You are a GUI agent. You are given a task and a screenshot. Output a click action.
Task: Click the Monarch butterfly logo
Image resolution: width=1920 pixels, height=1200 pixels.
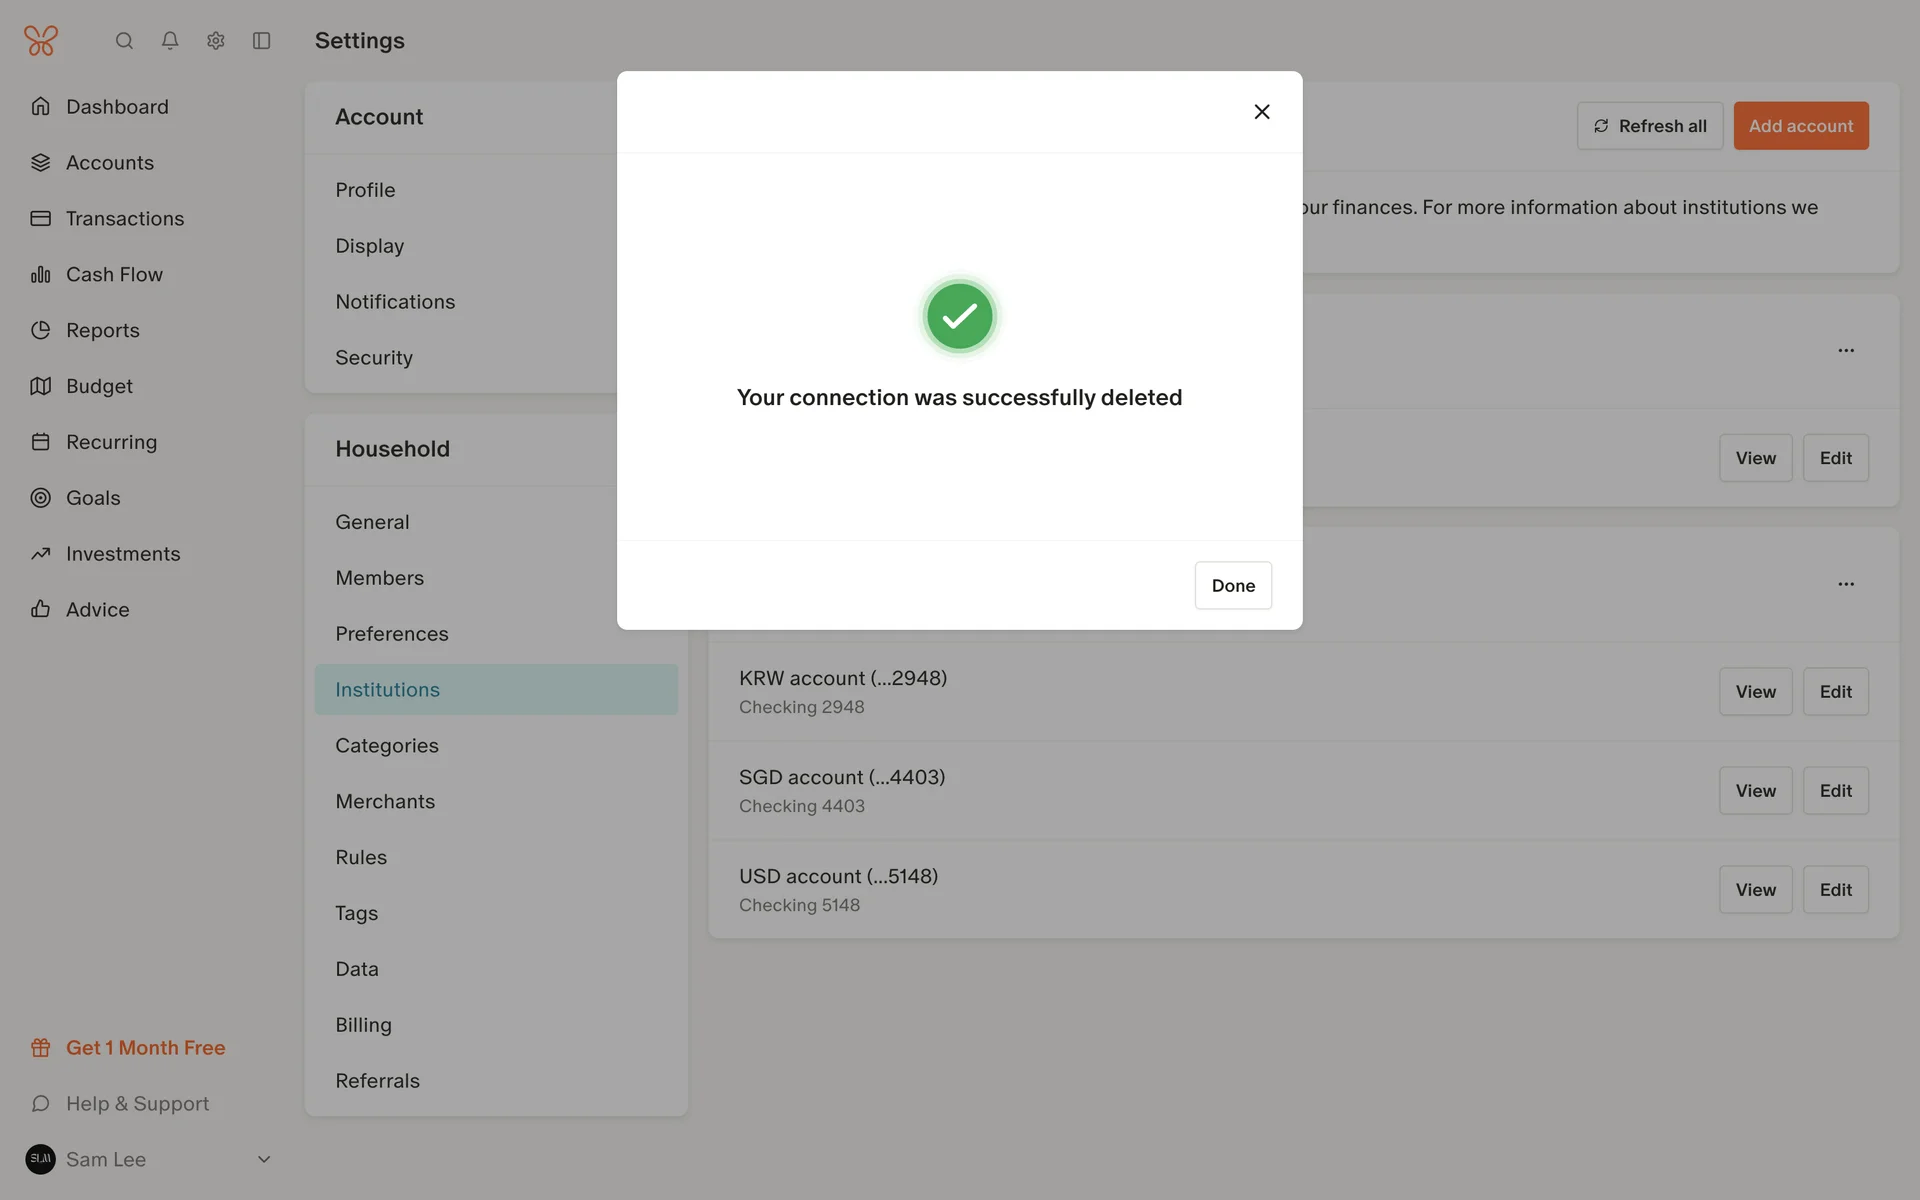coord(41,41)
